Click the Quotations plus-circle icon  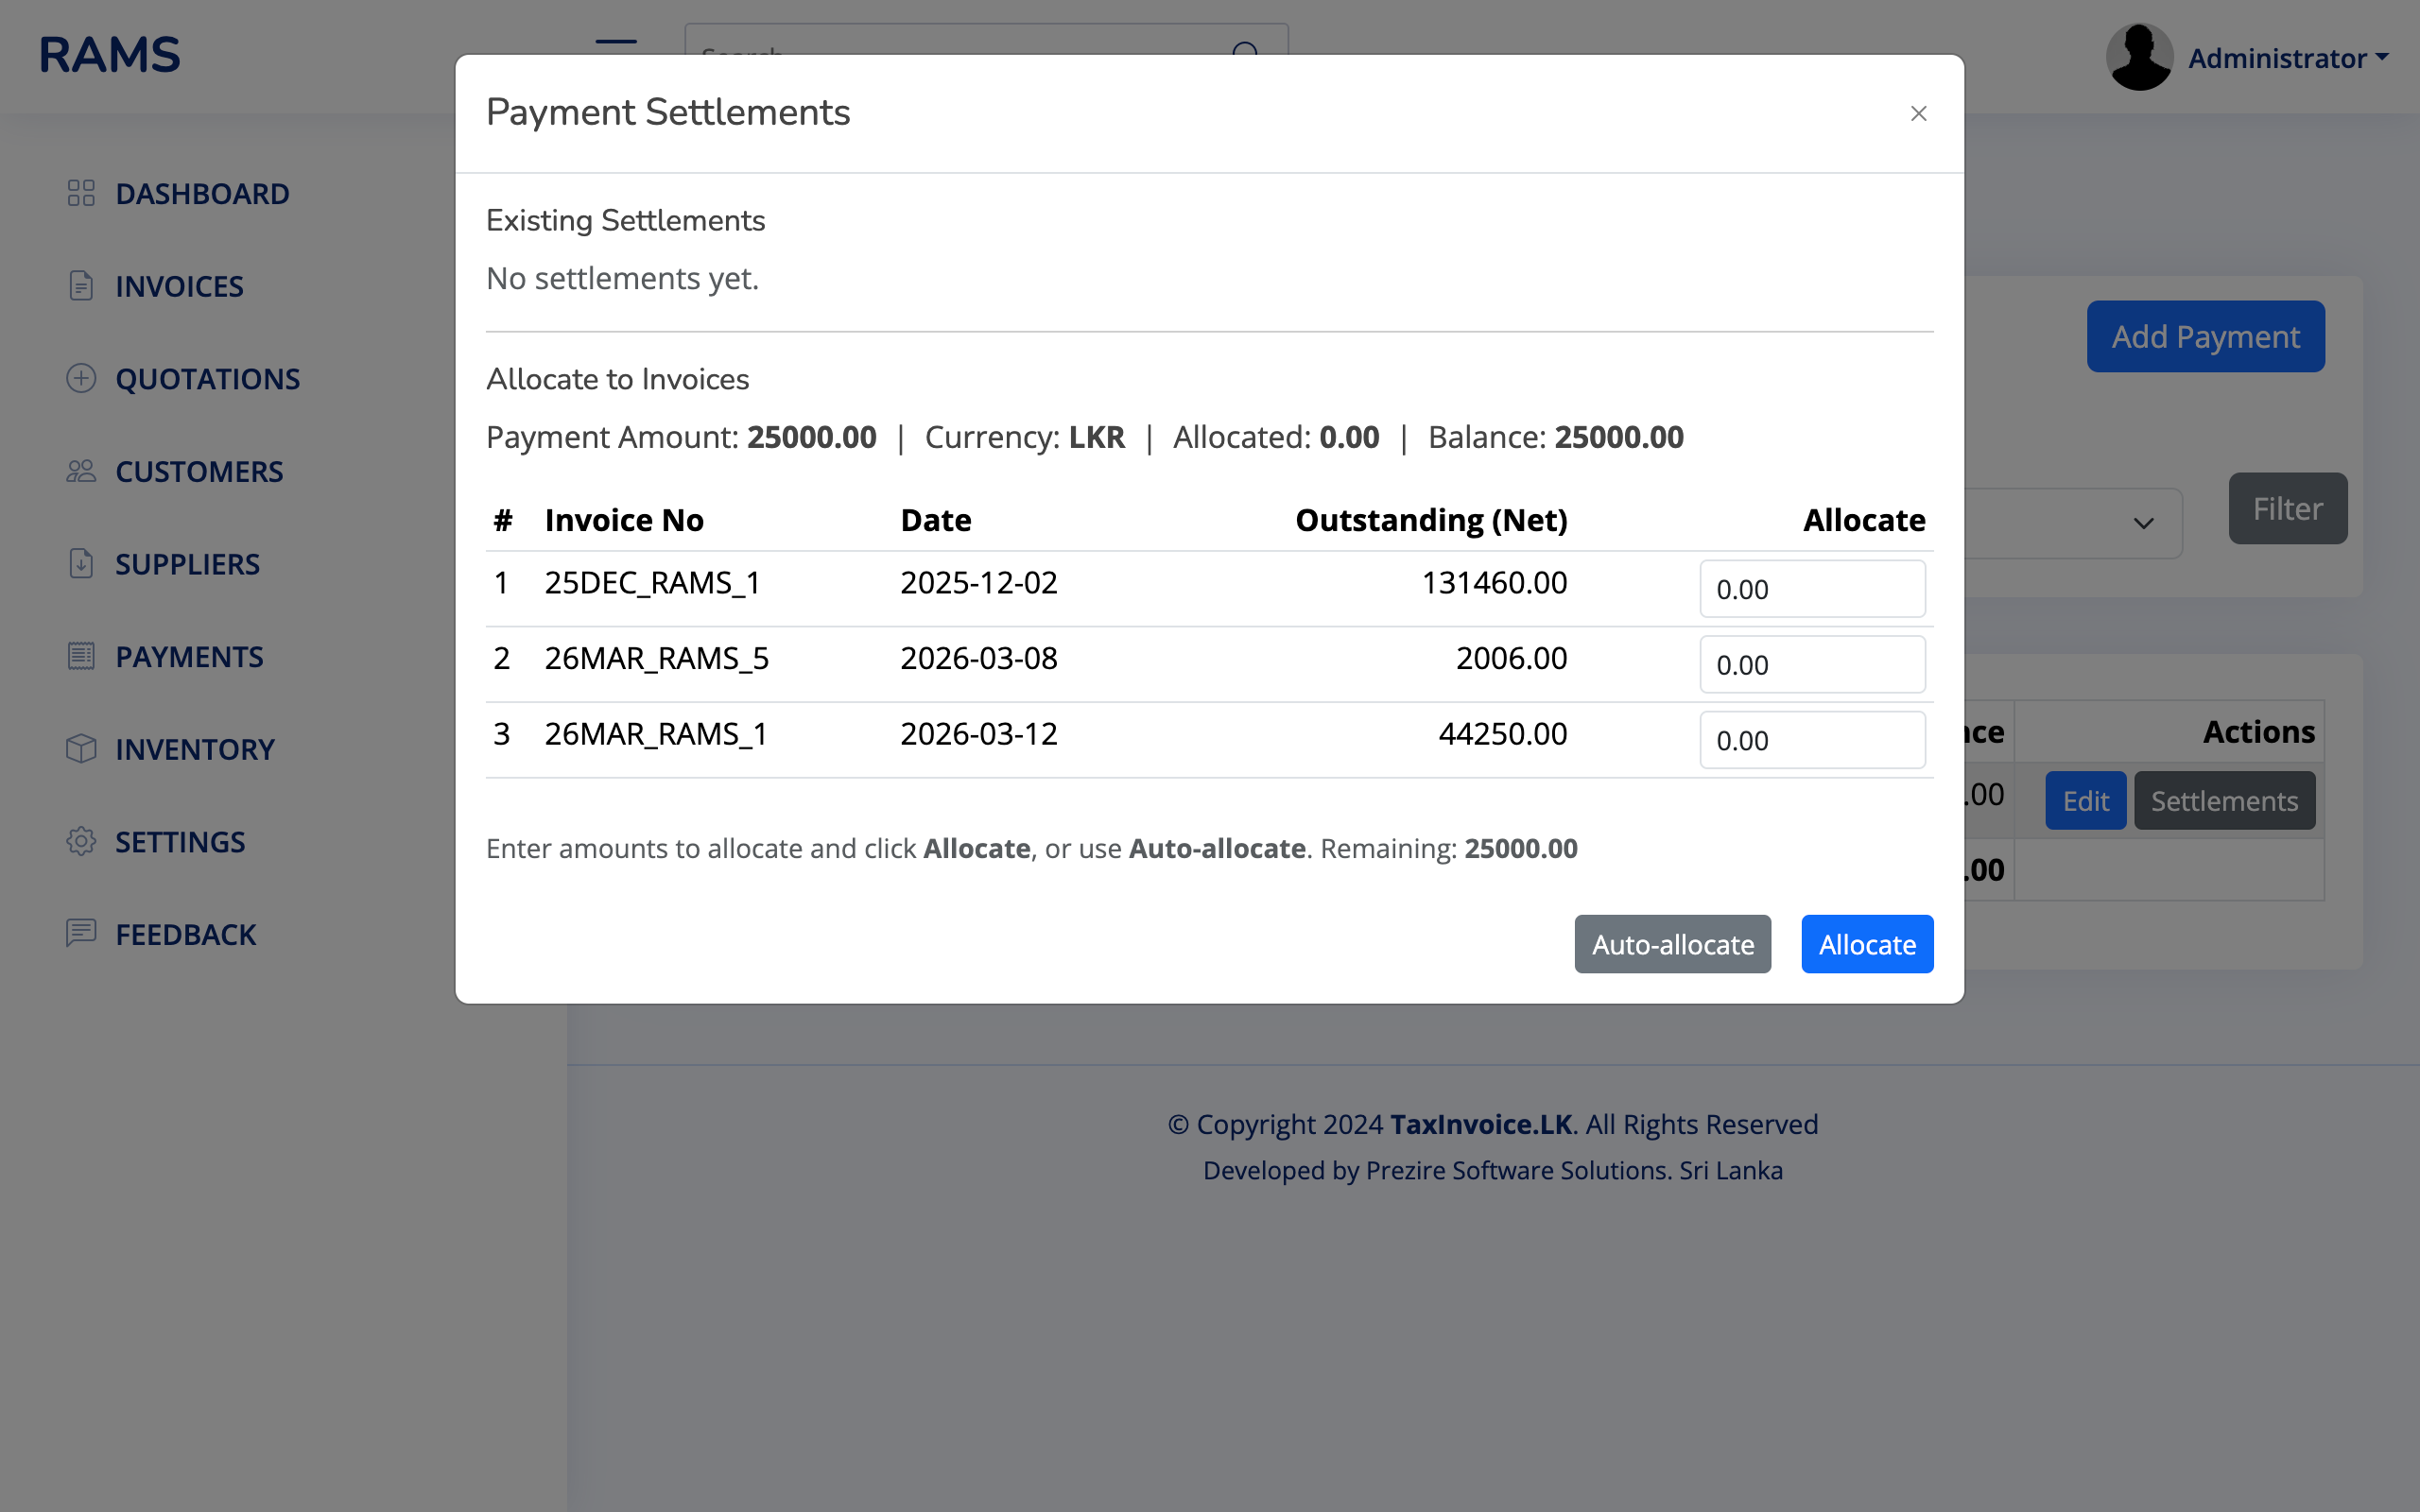pyautogui.click(x=81, y=378)
